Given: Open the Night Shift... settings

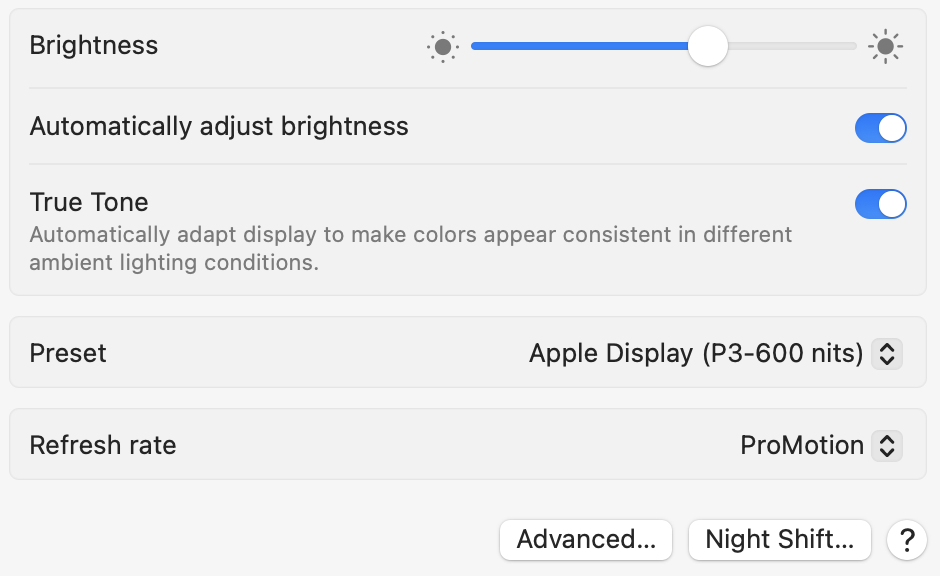Looking at the screenshot, I should coord(780,540).
